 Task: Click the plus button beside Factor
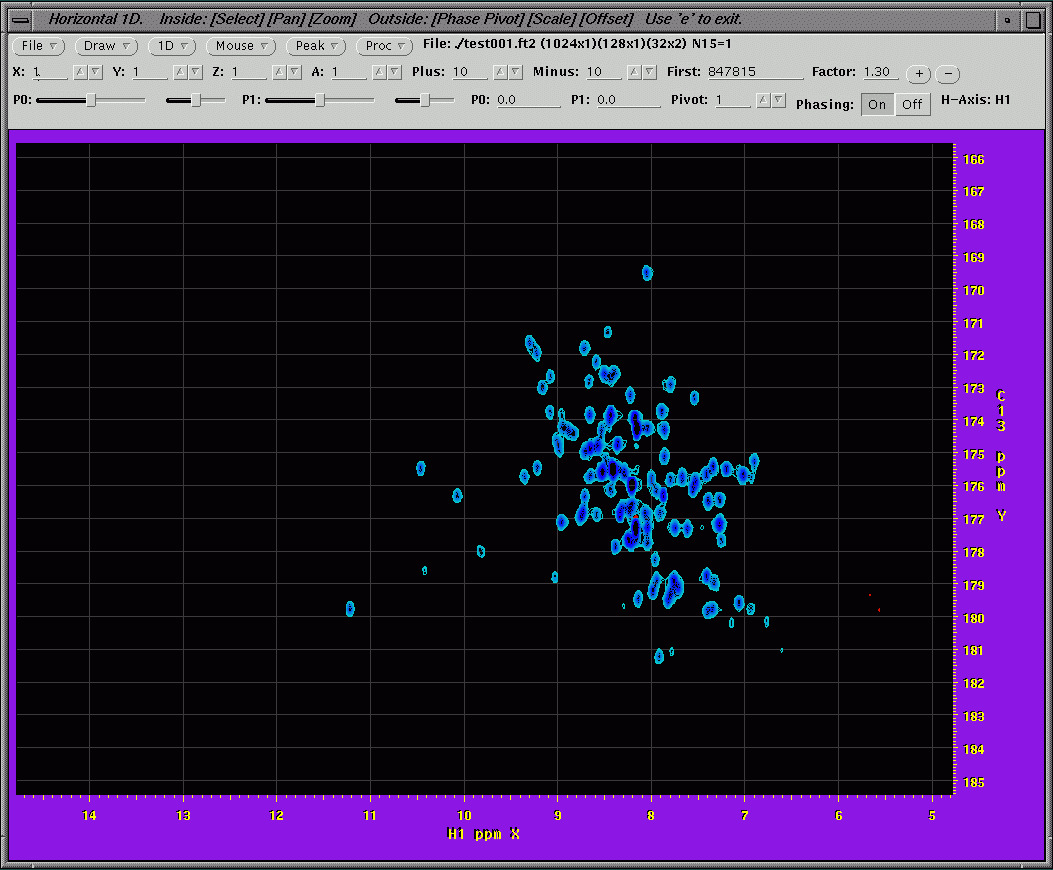[x=918, y=74]
